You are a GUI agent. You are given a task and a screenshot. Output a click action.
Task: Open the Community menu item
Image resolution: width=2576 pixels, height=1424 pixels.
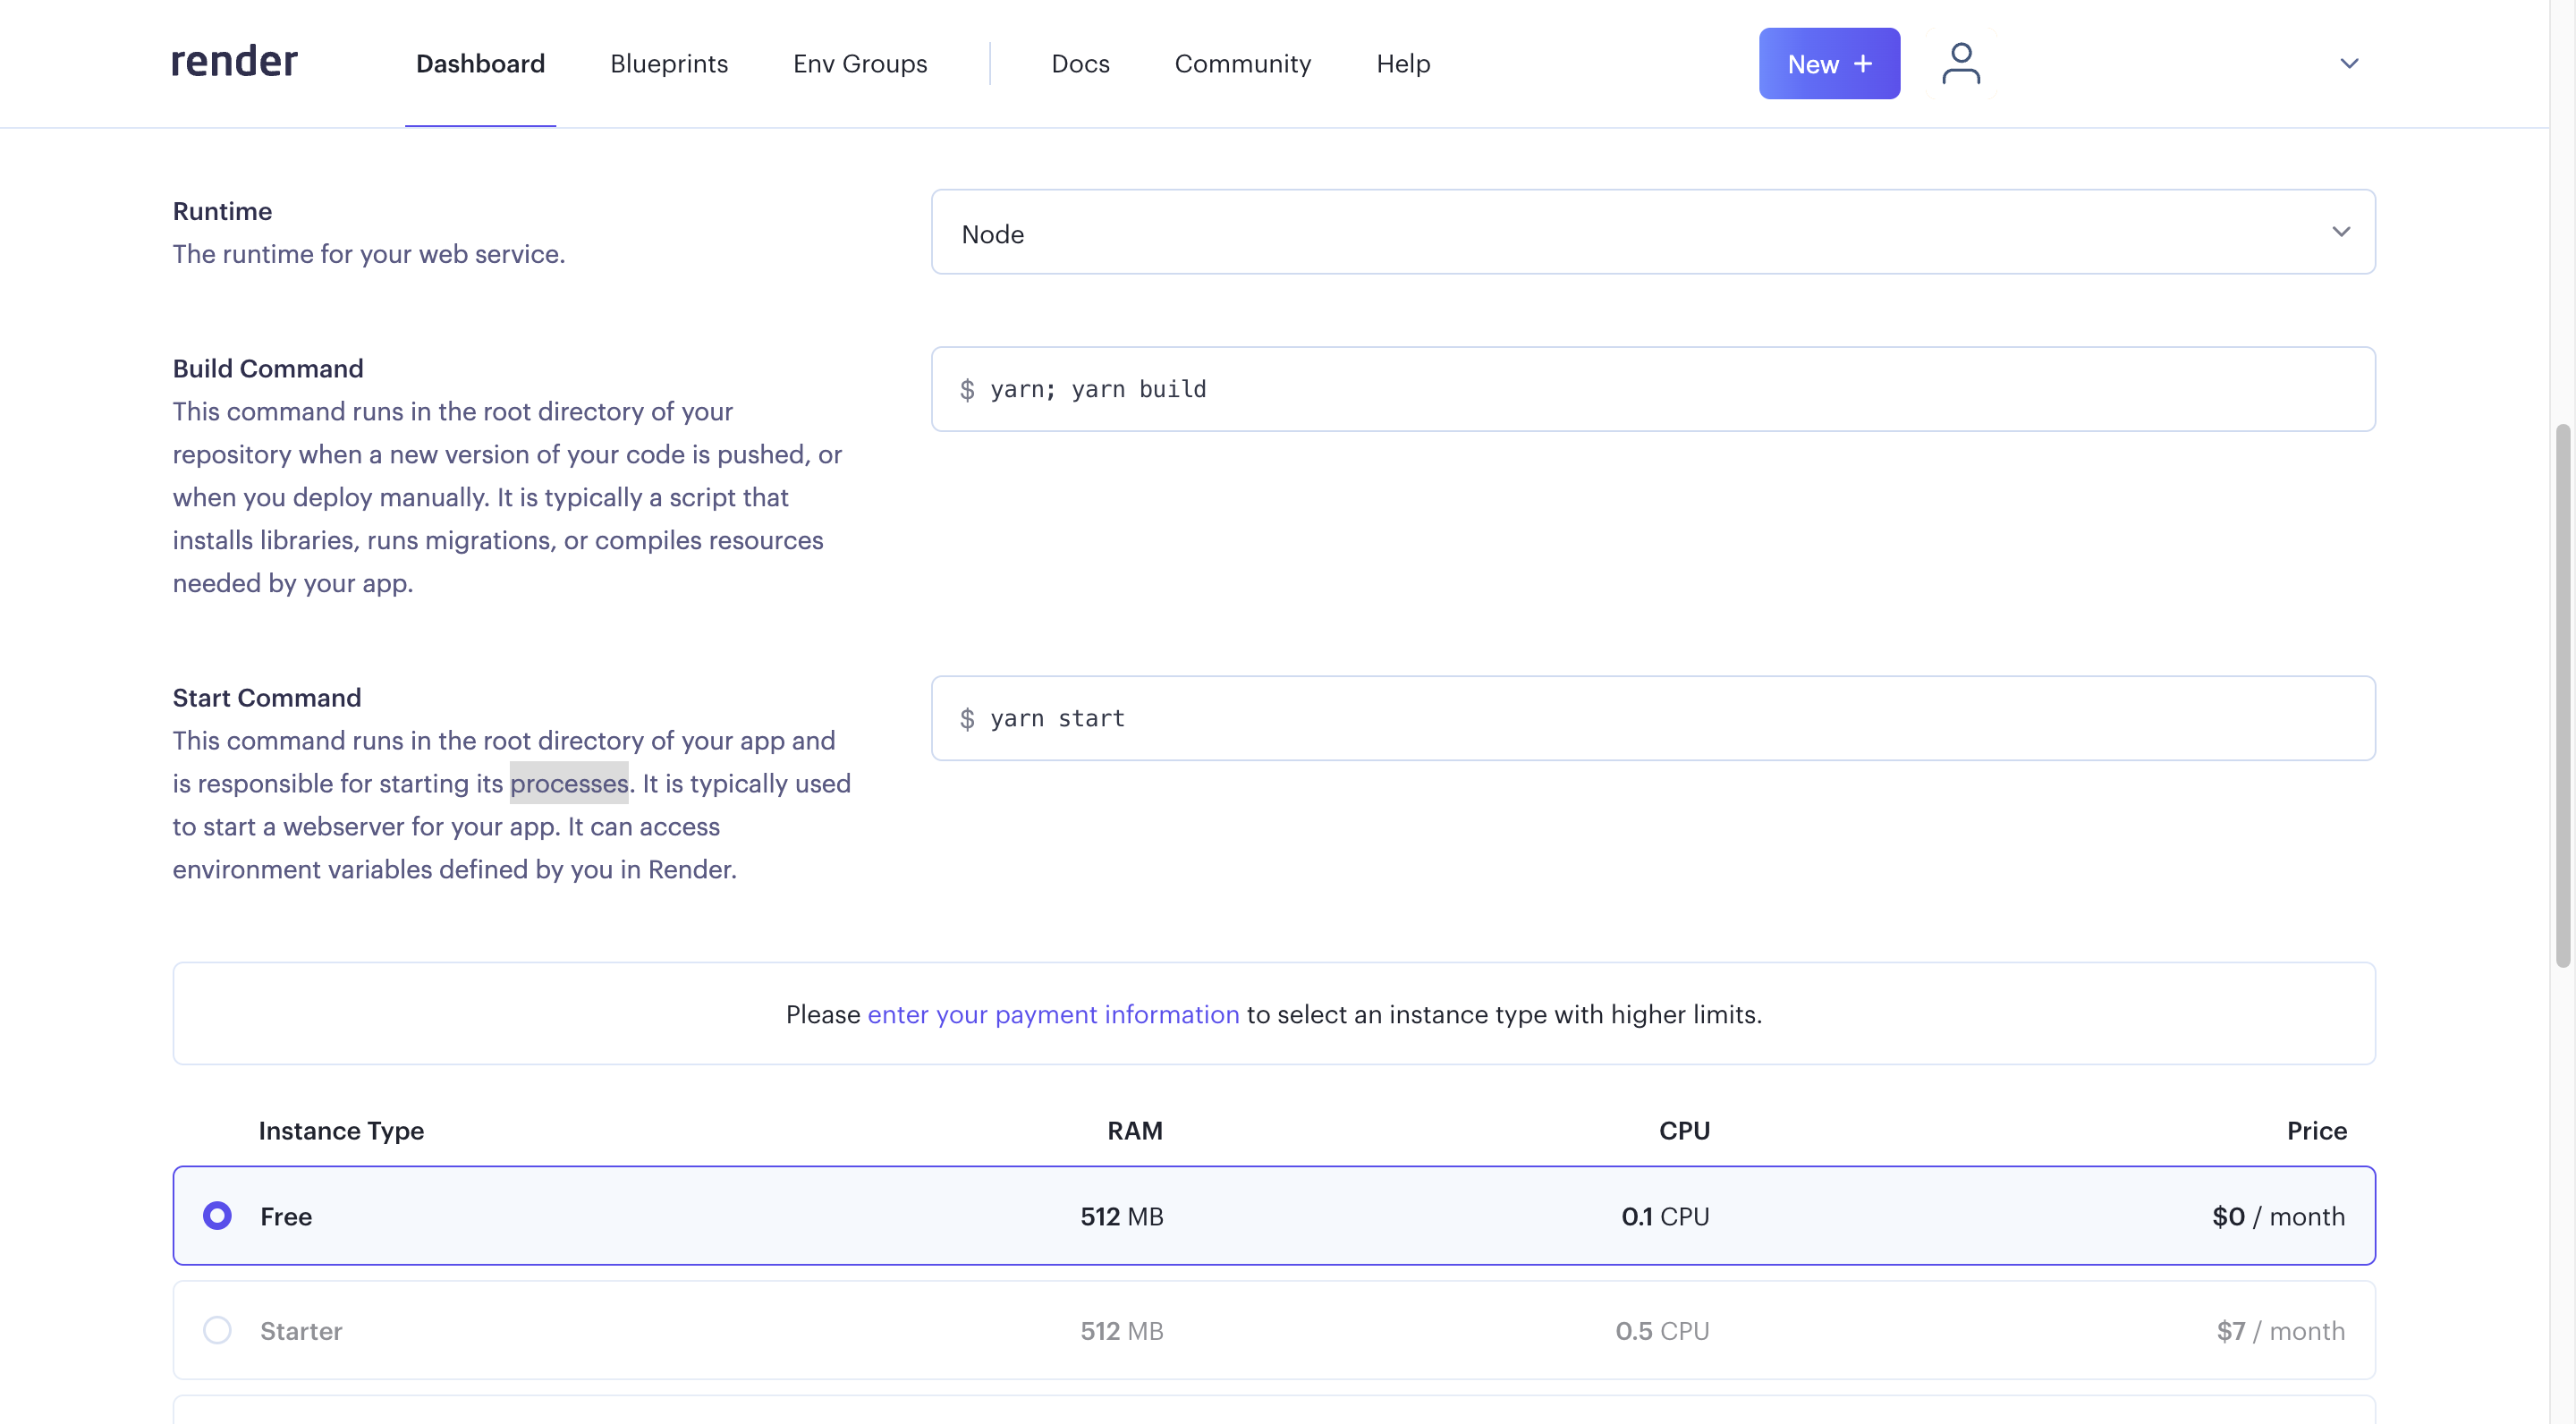pos(1243,63)
